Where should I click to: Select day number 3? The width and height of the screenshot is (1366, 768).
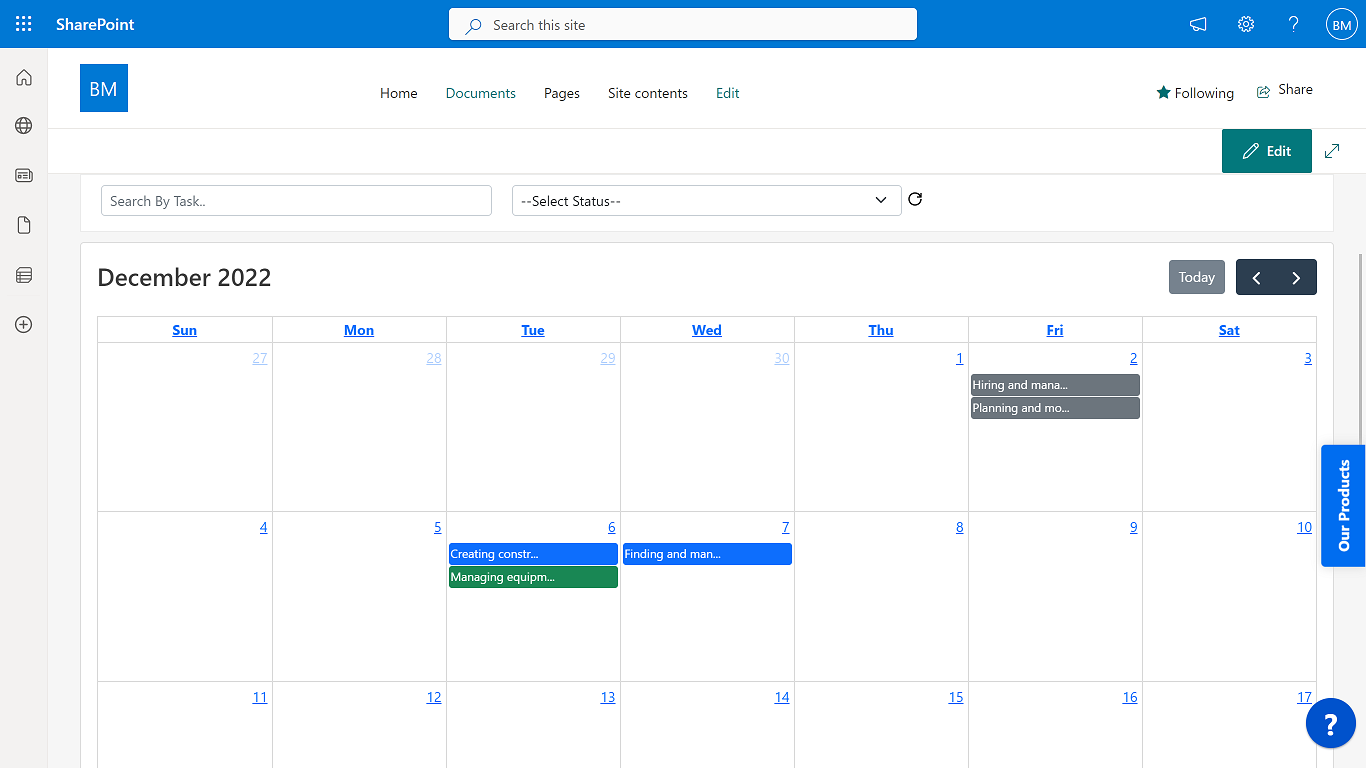point(1308,358)
